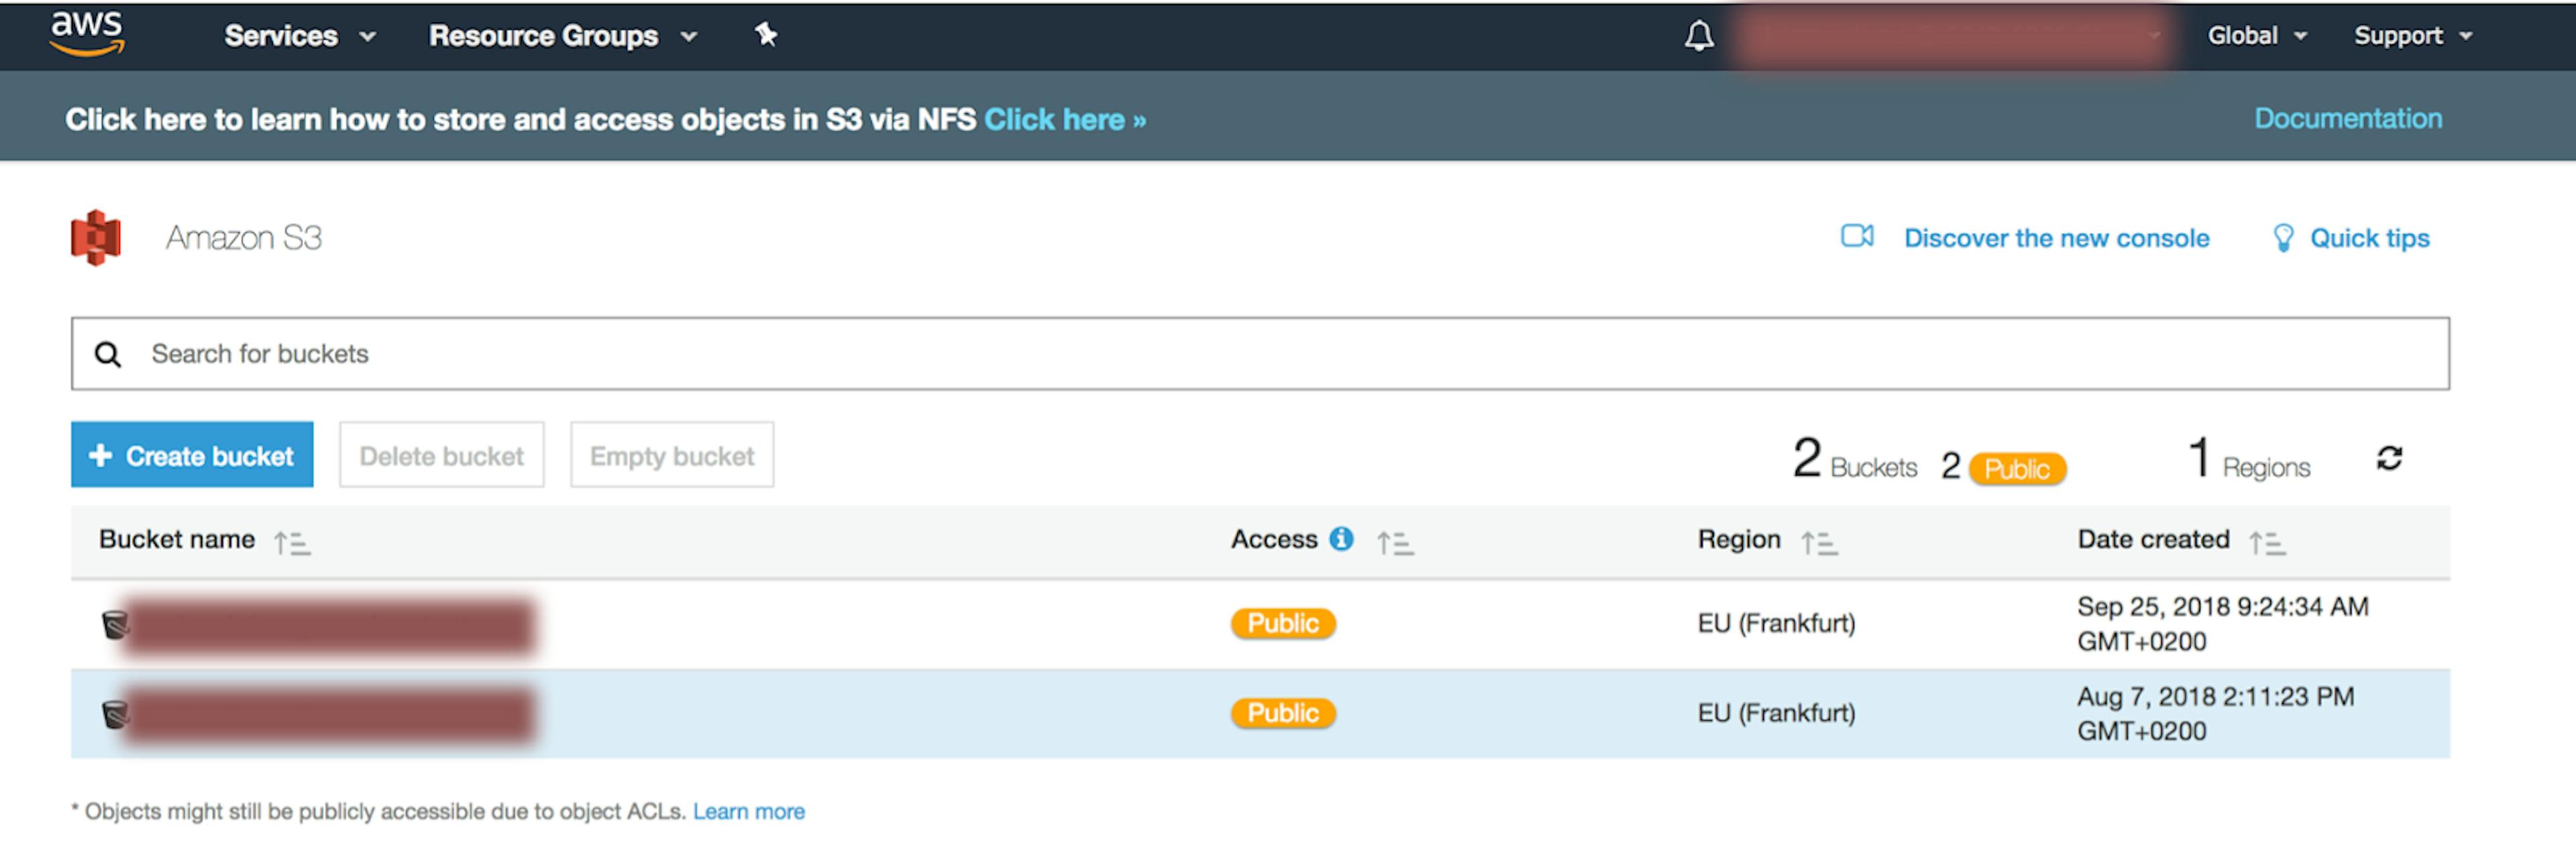Click the video camera icon

click(1857, 236)
